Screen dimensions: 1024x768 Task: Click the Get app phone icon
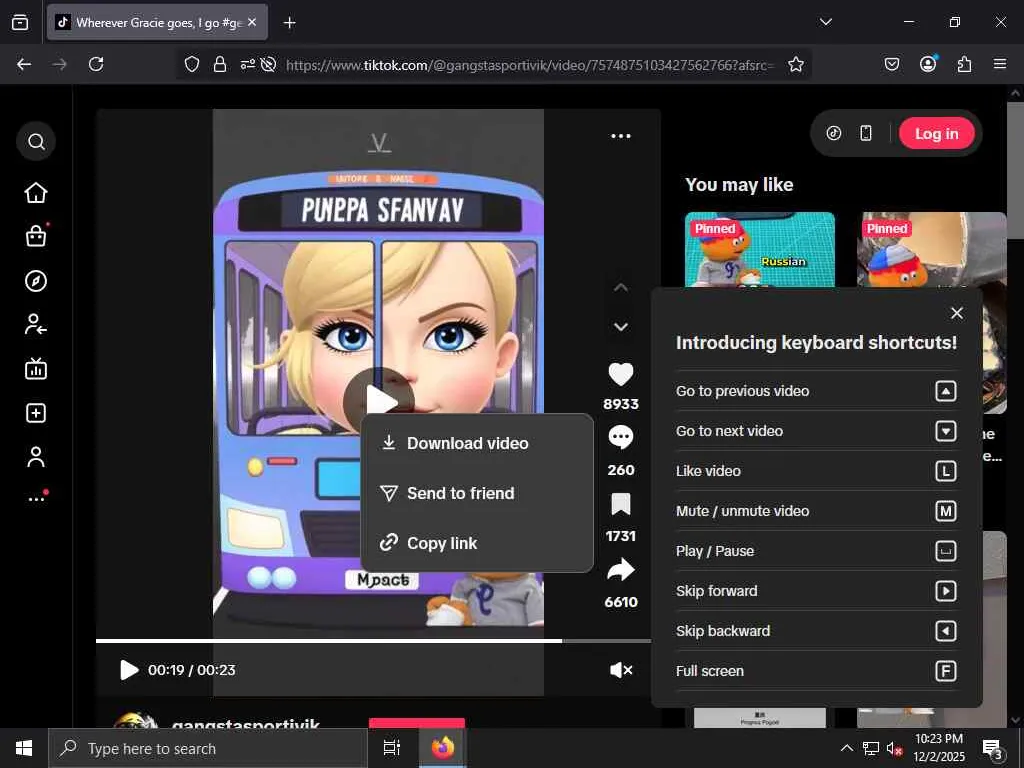(866, 133)
